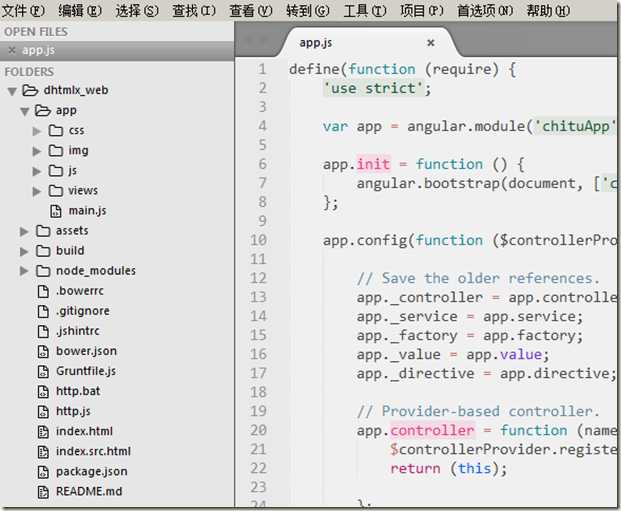Click the FOLDERS section header
621x511 pixels.
29,72
